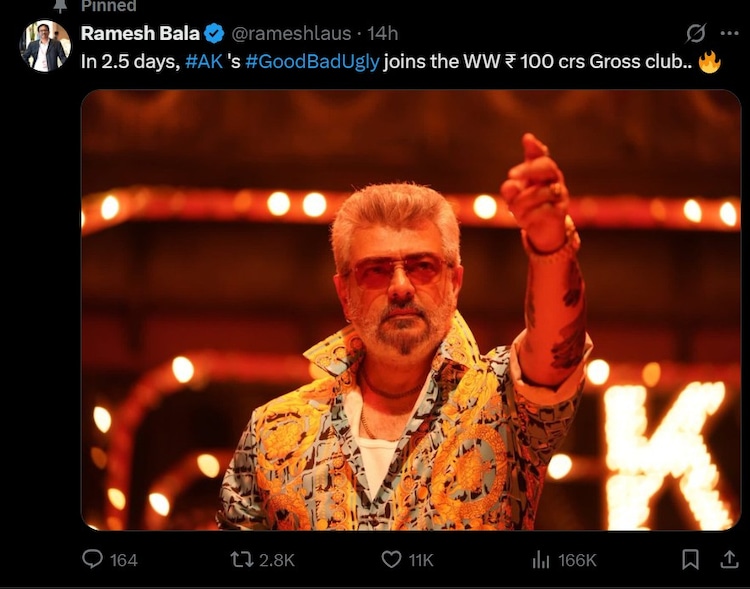Click the tweet text about 100 crs Gross club

540,62
